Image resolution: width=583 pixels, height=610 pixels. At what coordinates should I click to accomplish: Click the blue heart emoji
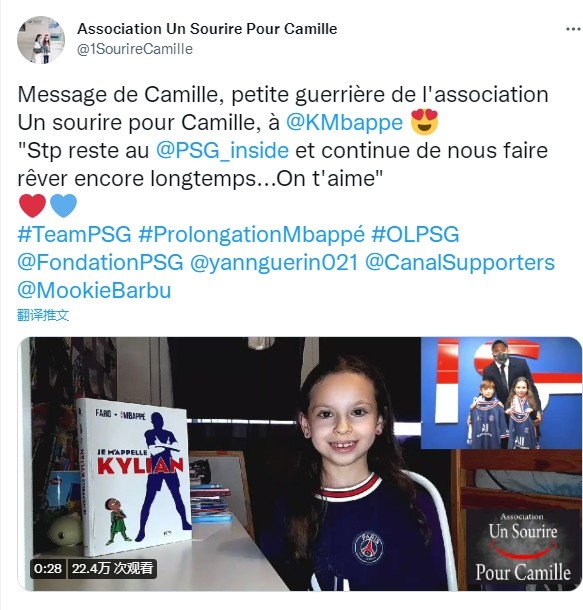click(x=63, y=206)
